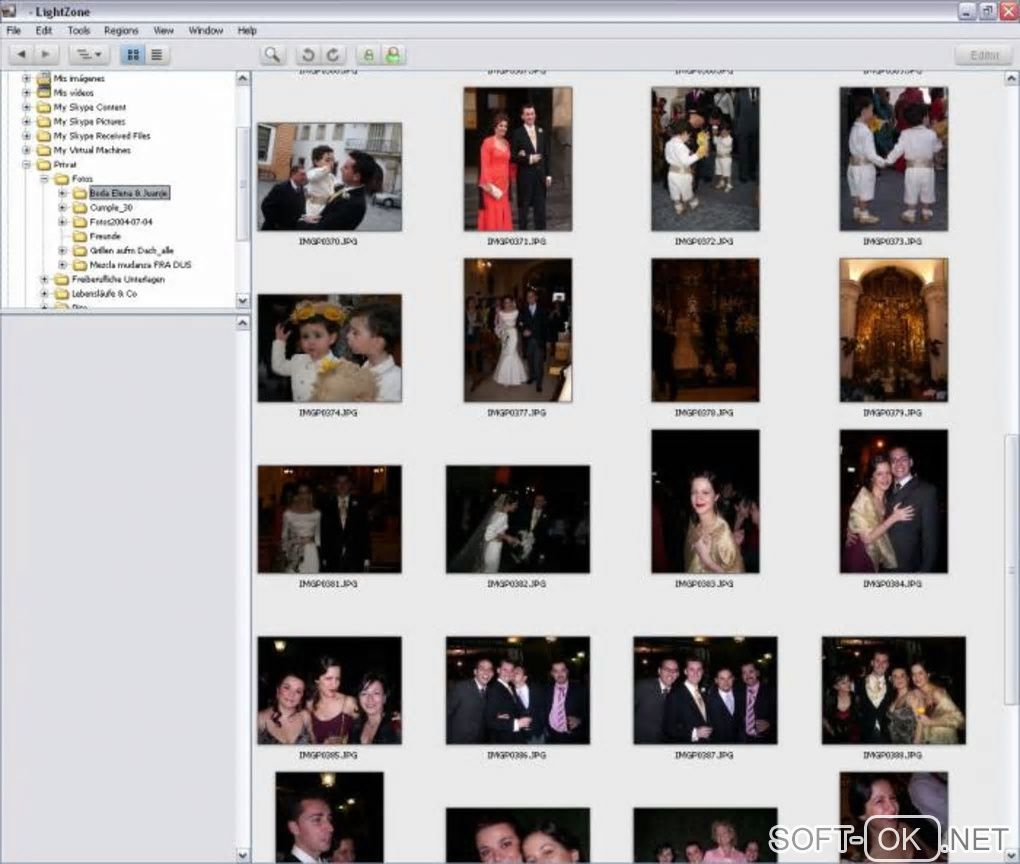This screenshot has width=1020, height=864.
Task: Click the magnifier search icon
Action: tap(272, 55)
